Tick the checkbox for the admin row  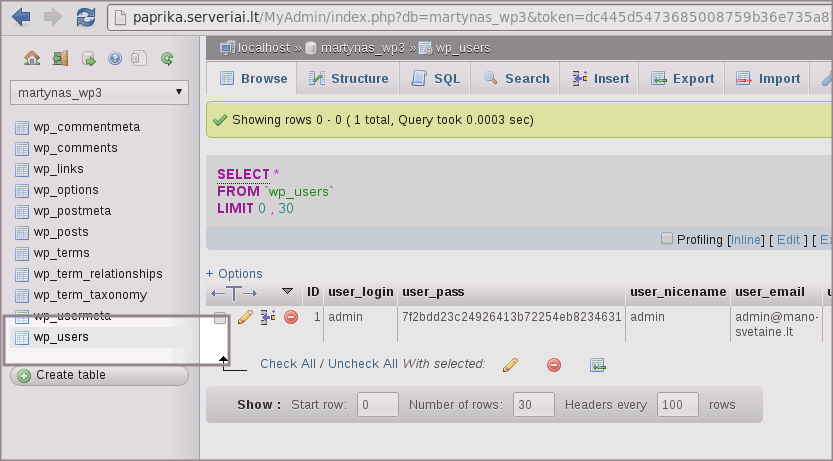[220, 318]
